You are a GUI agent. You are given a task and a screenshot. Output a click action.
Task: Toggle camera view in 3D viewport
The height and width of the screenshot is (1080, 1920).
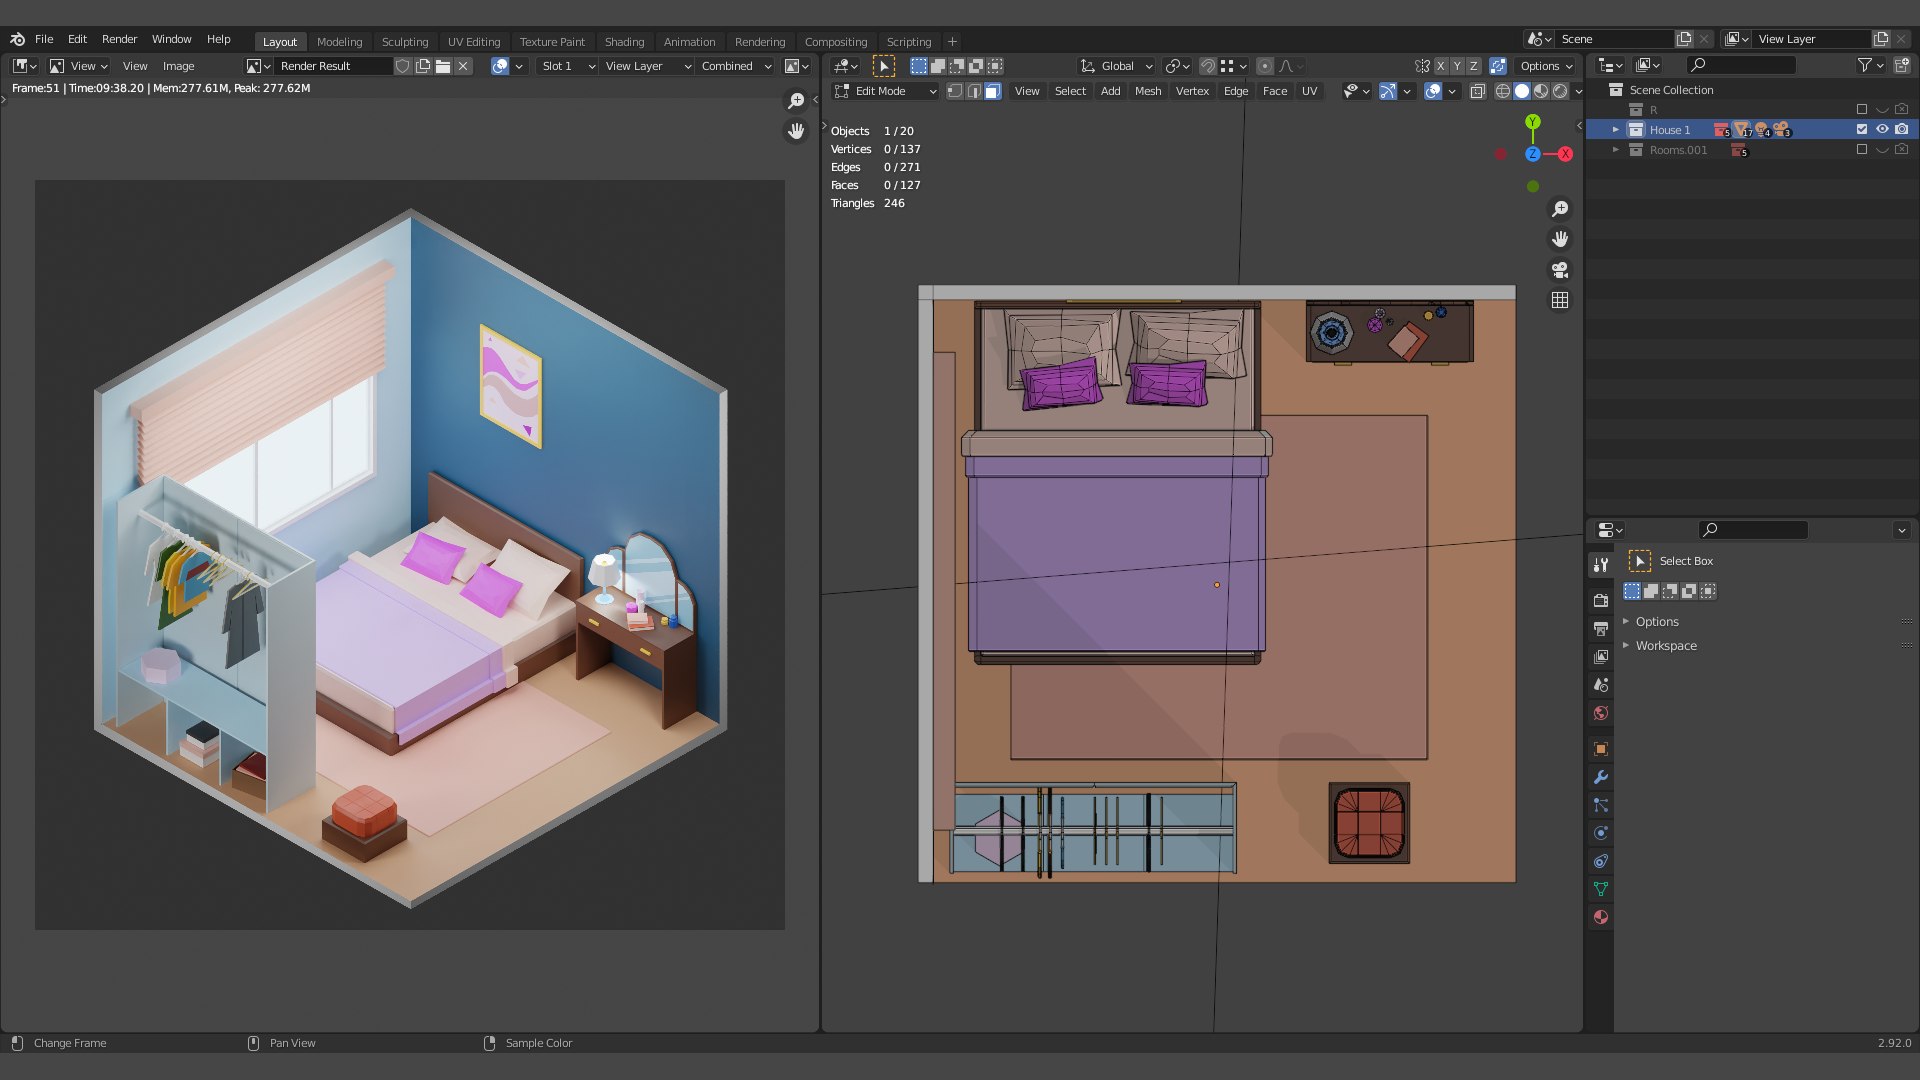click(1559, 270)
